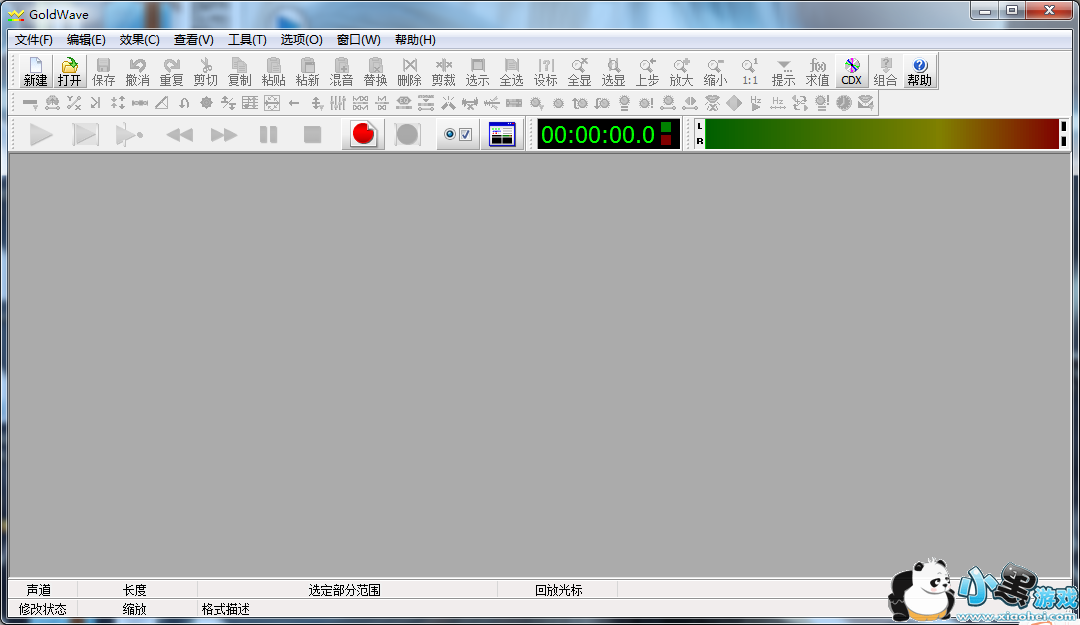Click the 全显 (Zoom All) icon
Image resolution: width=1080 pixels, height=625 pixels.
point(579,72)
